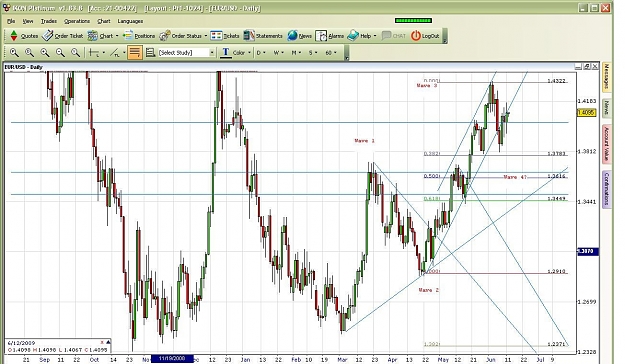
Task: Click the 1.2910 Fibonacci level value
Action: click(x=556, y=272)
